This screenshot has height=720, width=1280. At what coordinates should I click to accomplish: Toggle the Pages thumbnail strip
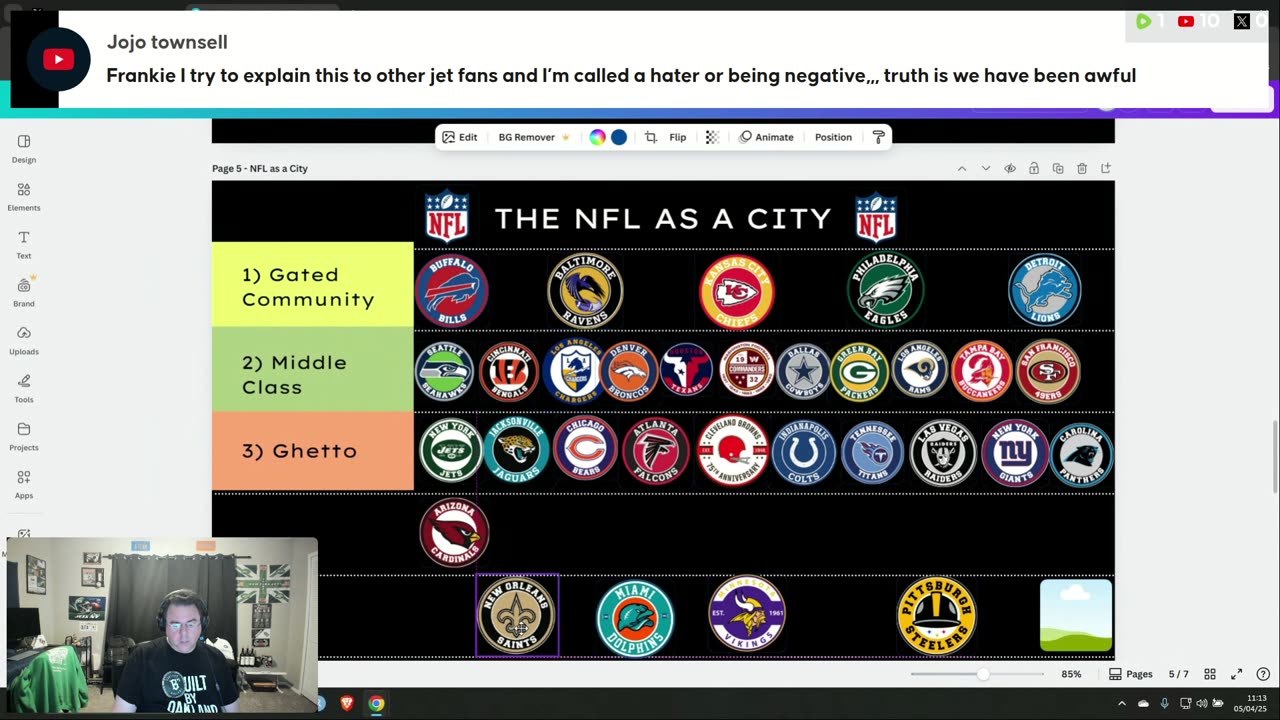(x=1130, y=674)
